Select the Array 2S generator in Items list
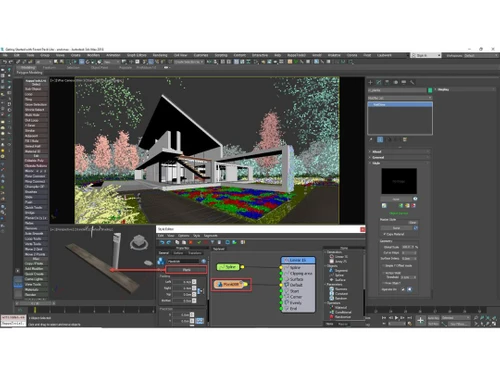The width and height of the screenshot is (500, 375). pos(338,261)
